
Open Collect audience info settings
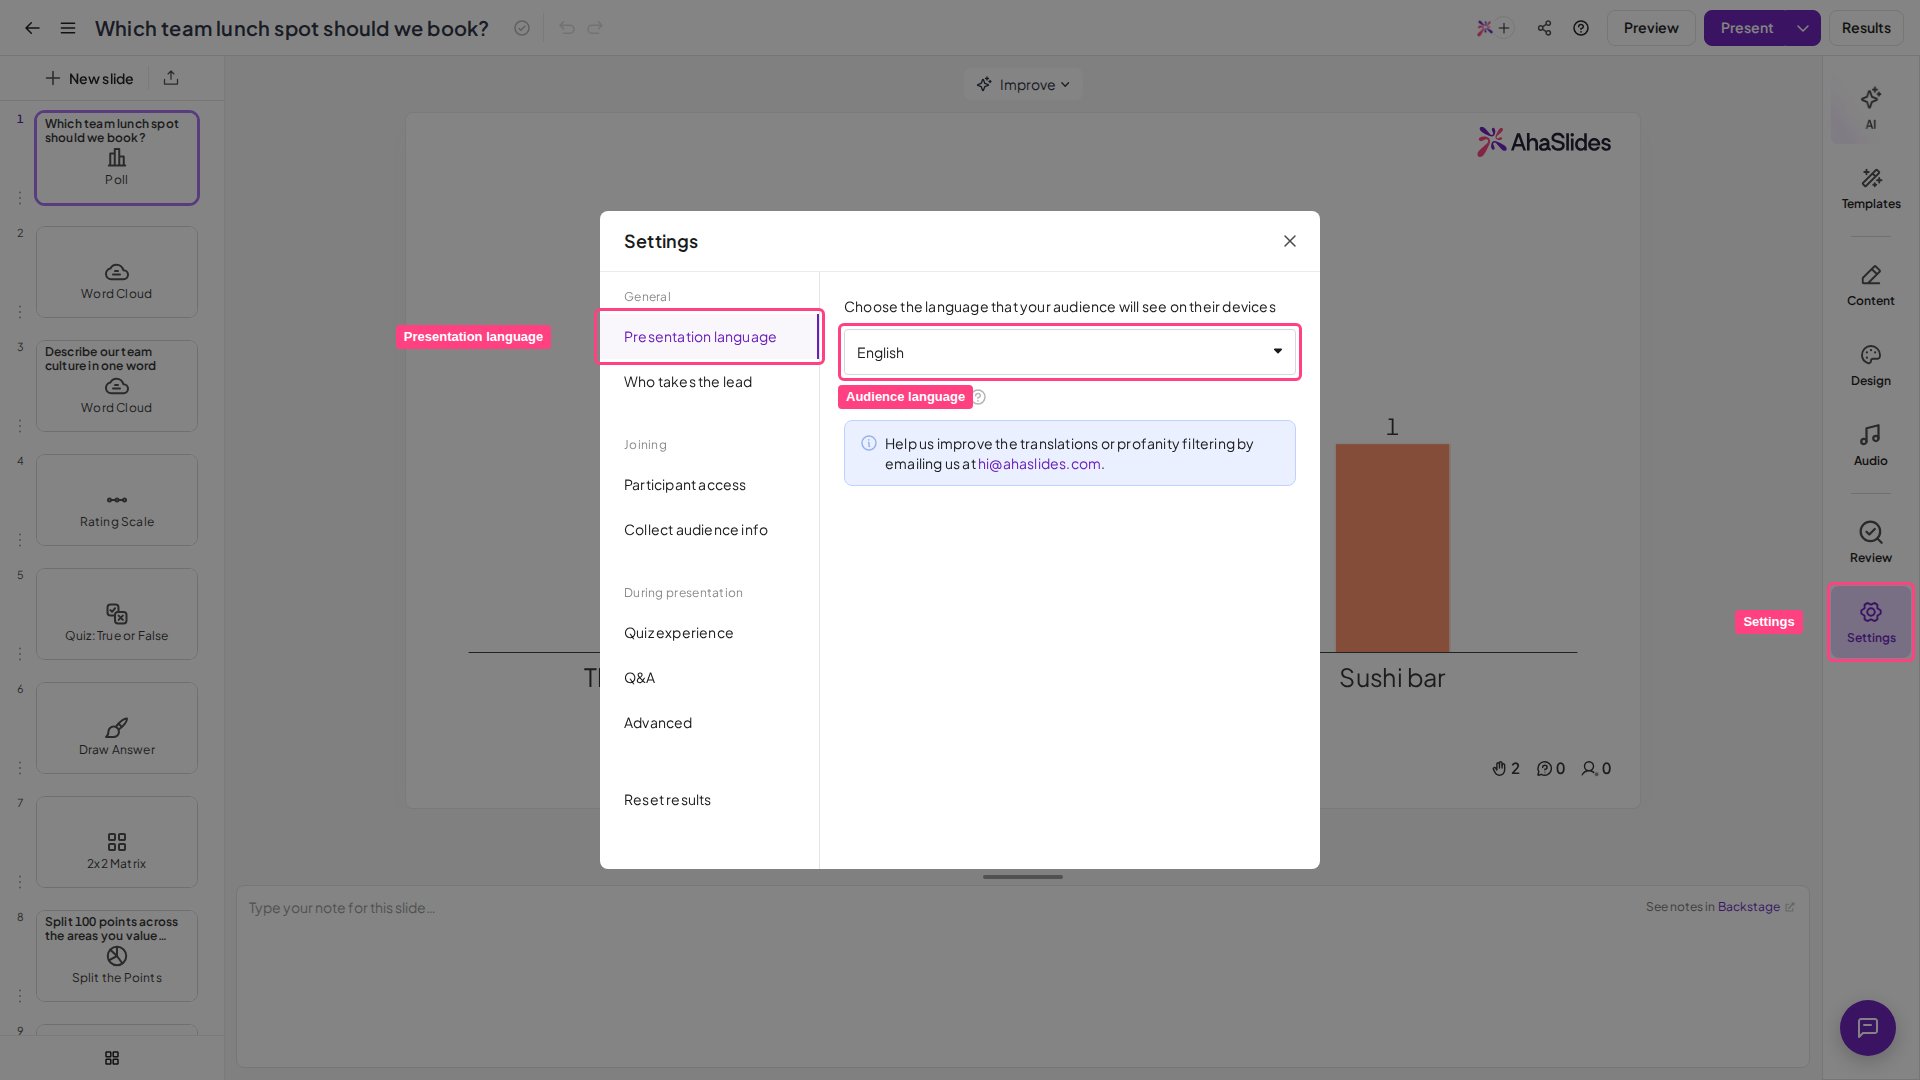pos(709,530)
